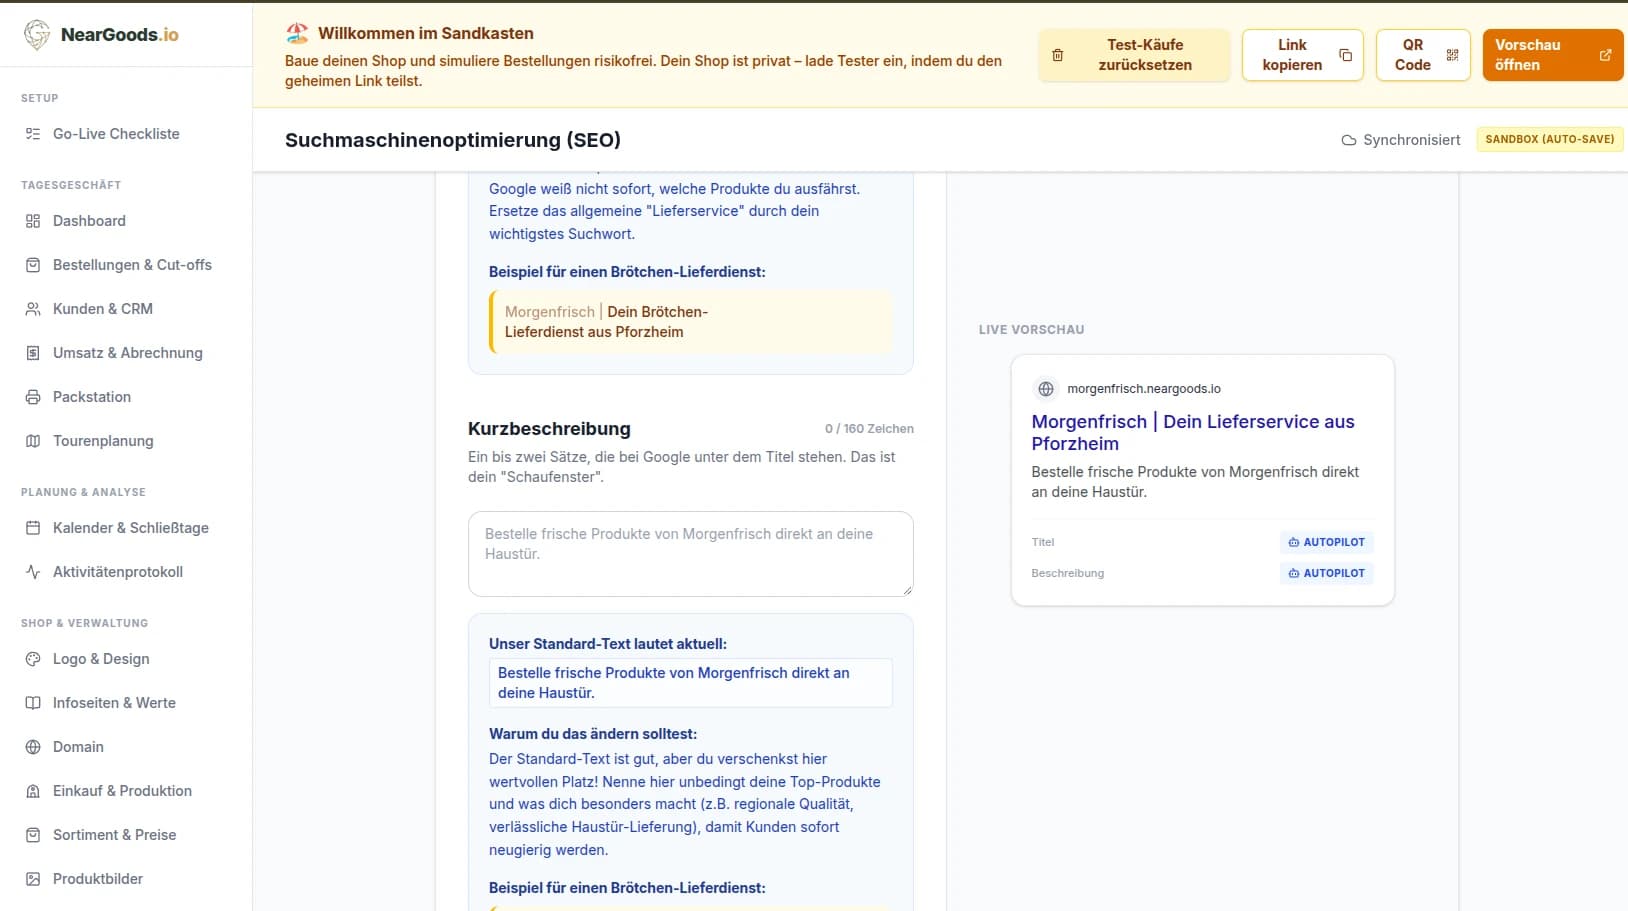
Task: Click the 'Kurzbeschreibung' section heading
Action: (x=549, y=429)
